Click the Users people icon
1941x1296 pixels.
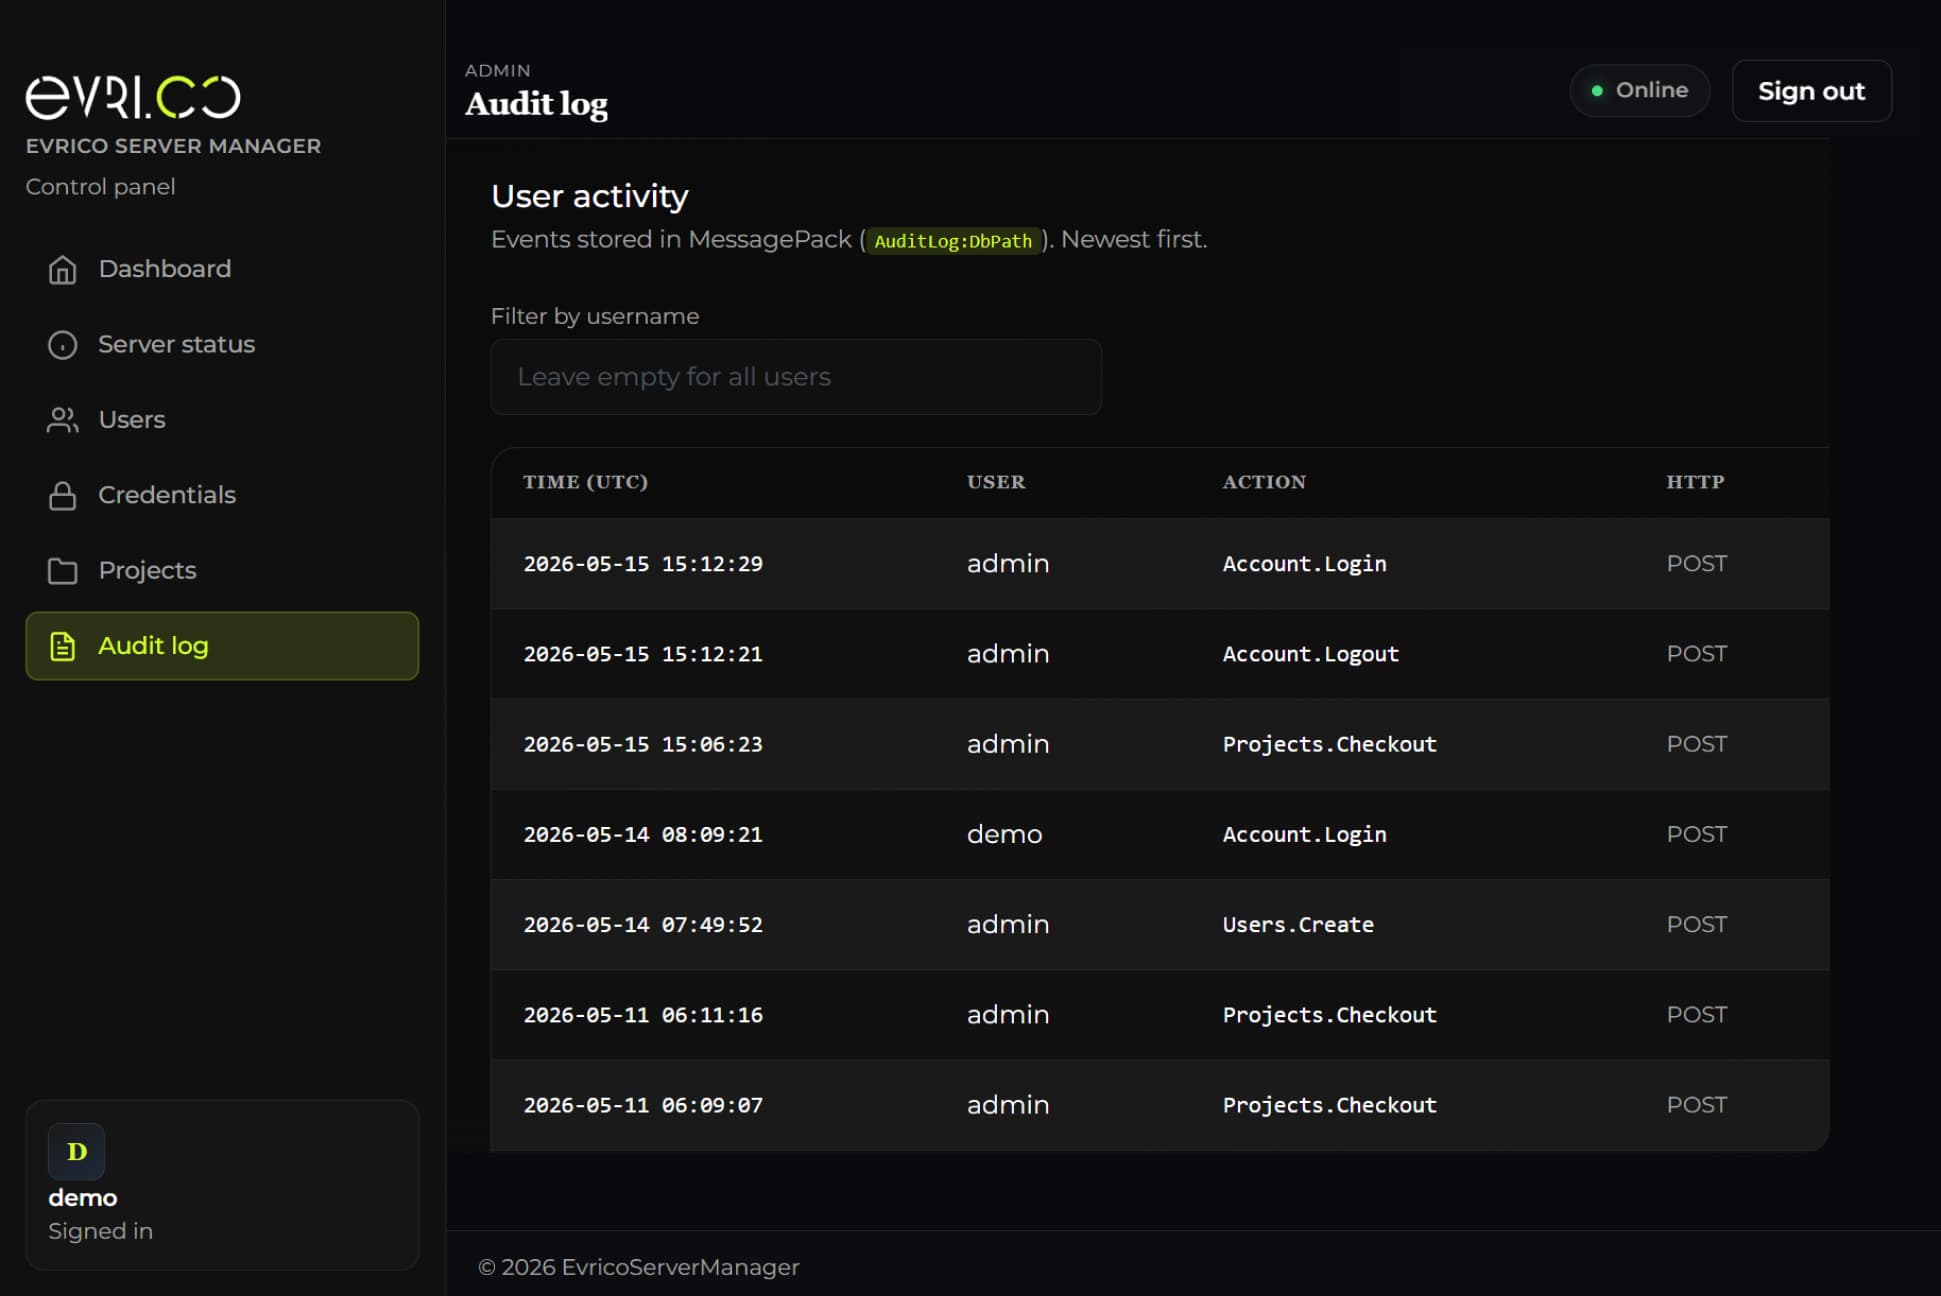click(62, 420)
